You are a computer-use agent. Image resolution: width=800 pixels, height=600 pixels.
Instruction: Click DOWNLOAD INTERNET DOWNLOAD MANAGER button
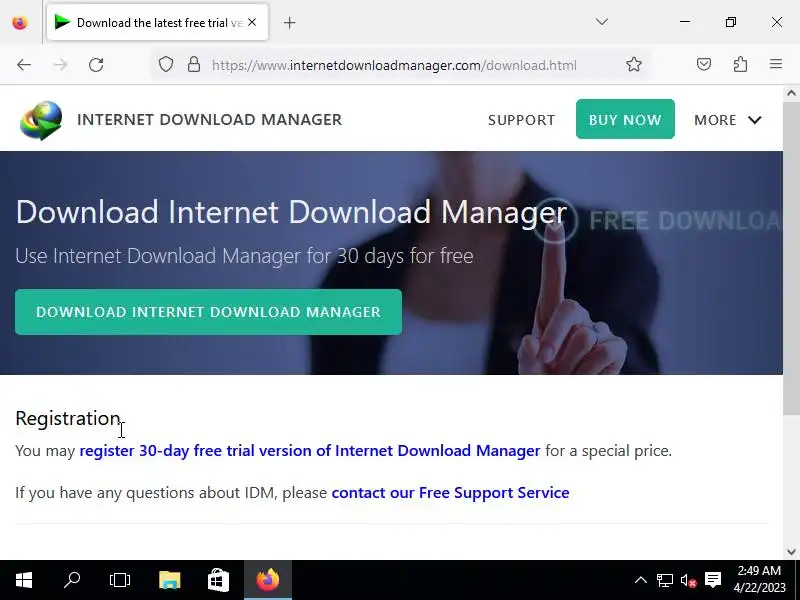(x=208, y=312)
